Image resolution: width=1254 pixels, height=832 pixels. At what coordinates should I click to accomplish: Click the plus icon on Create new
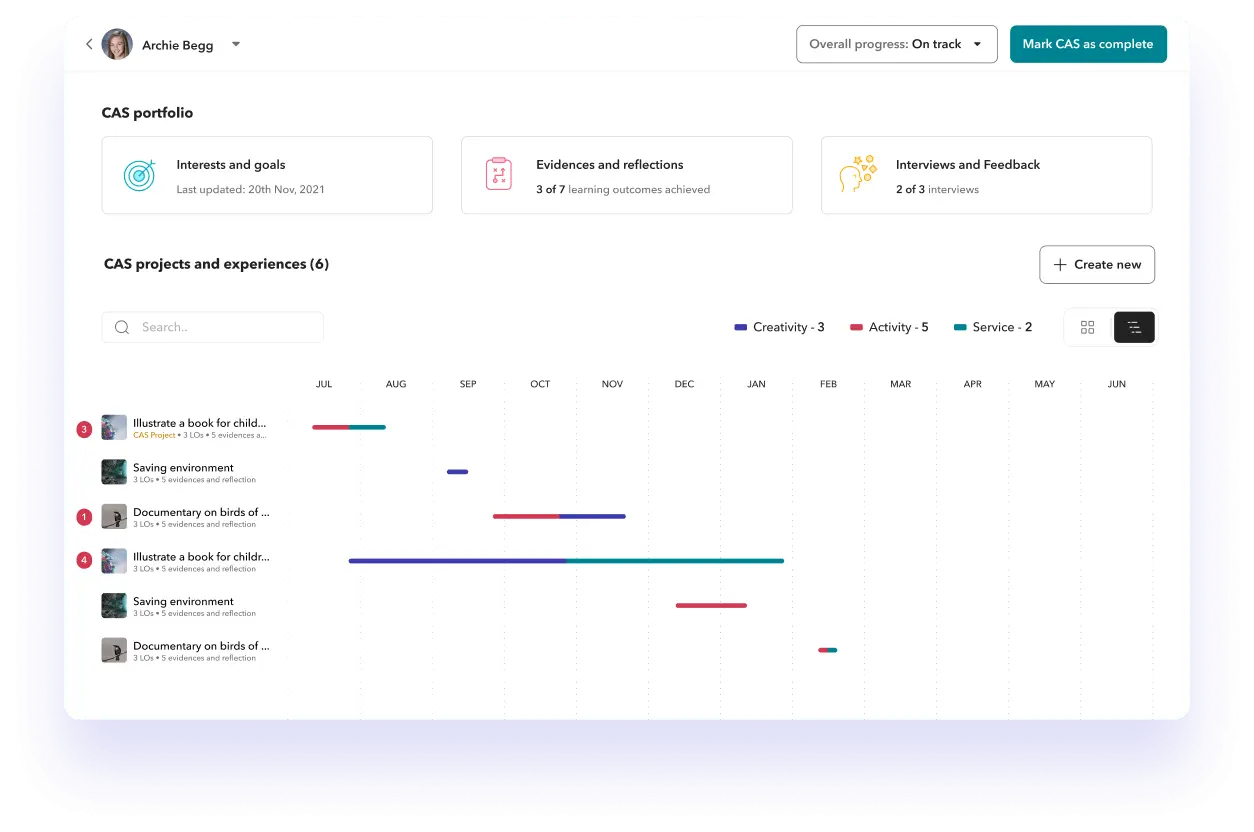pyautogui.click(x=1060, y=264)
